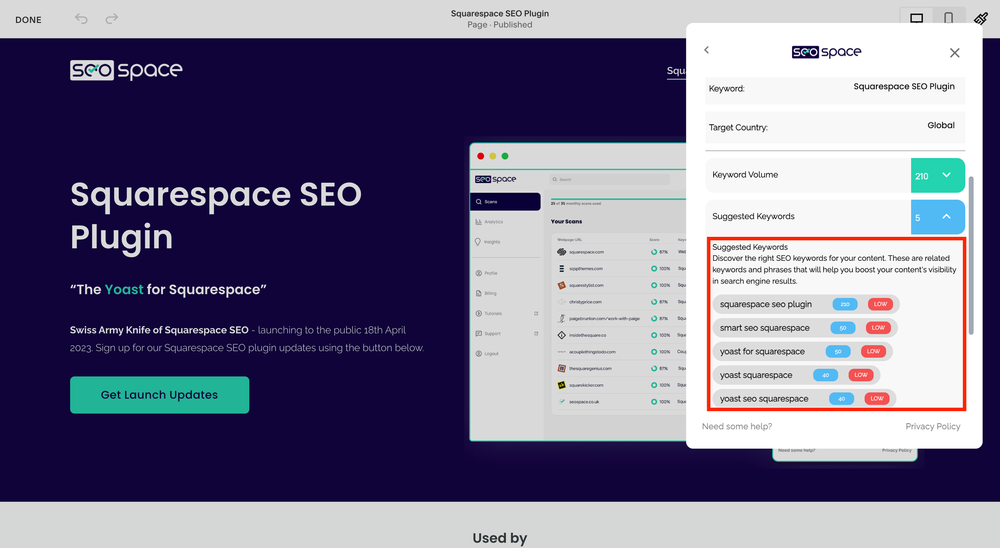Screen dimensions: 1000x548
Task: Click the Get Launch Updates button
Action: 159,395
